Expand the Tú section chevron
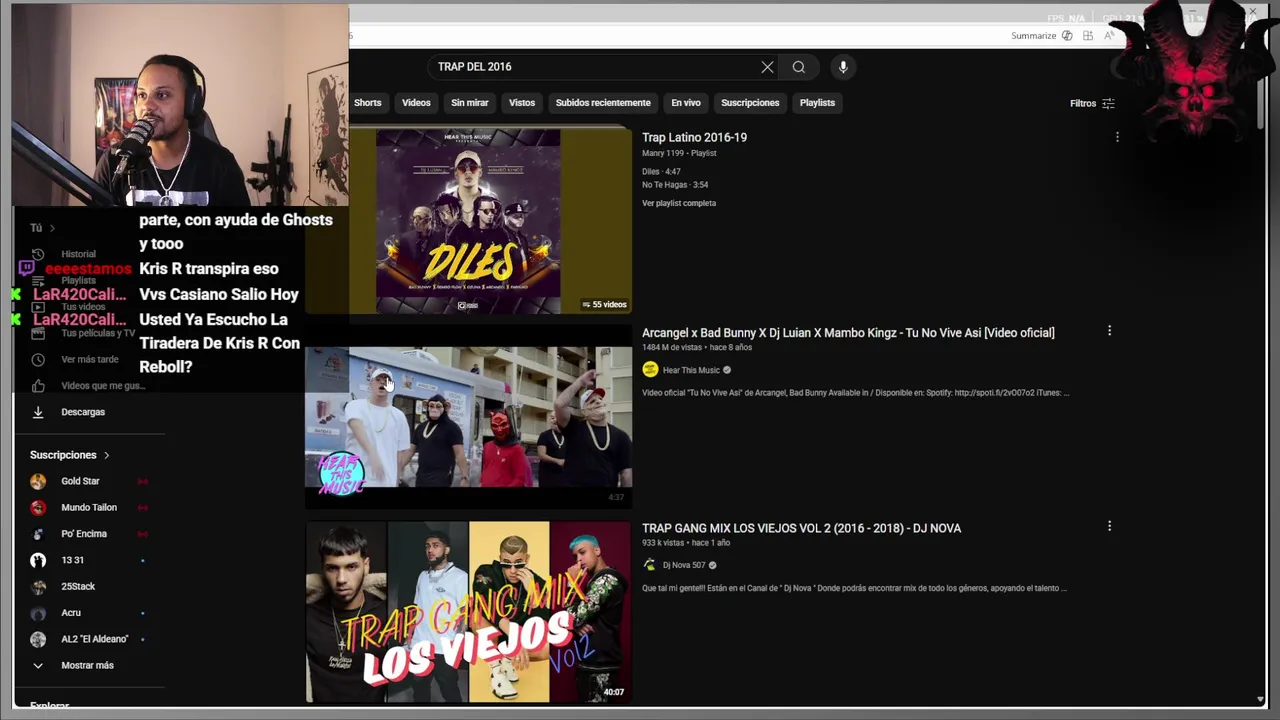Image resolution: width=1280 pixels, height=720 pixels. (52, 228)
